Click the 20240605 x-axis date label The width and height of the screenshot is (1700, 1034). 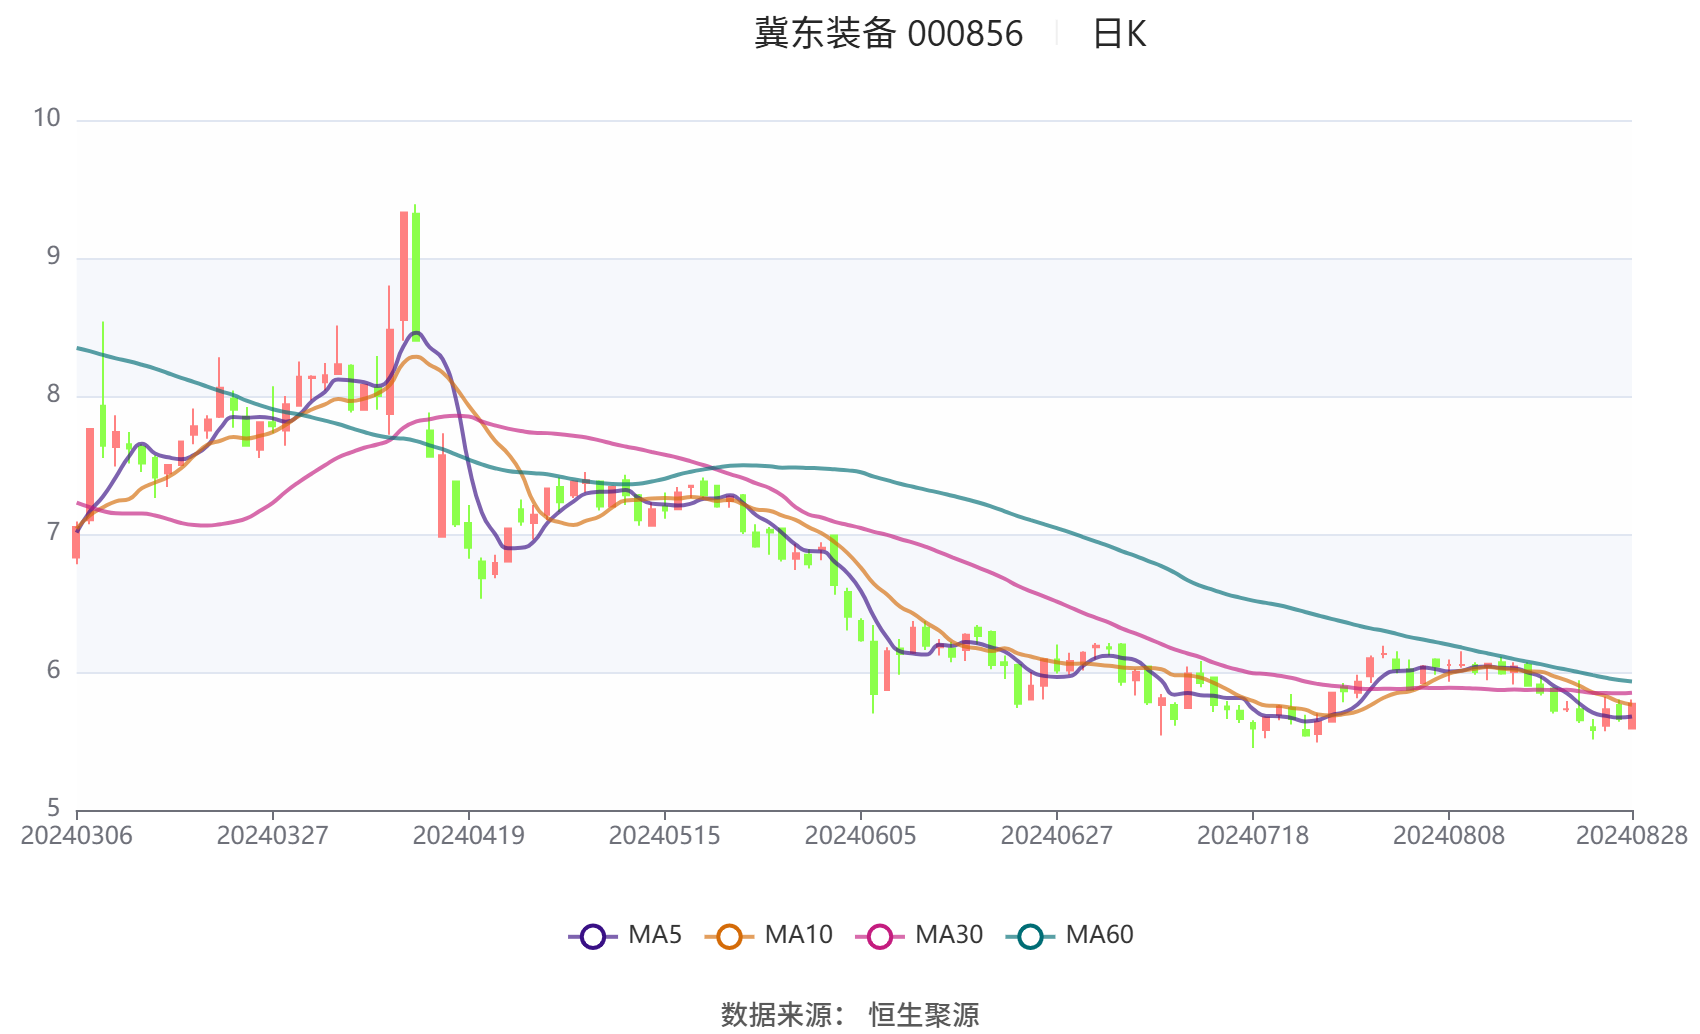[x=861, y=836]
